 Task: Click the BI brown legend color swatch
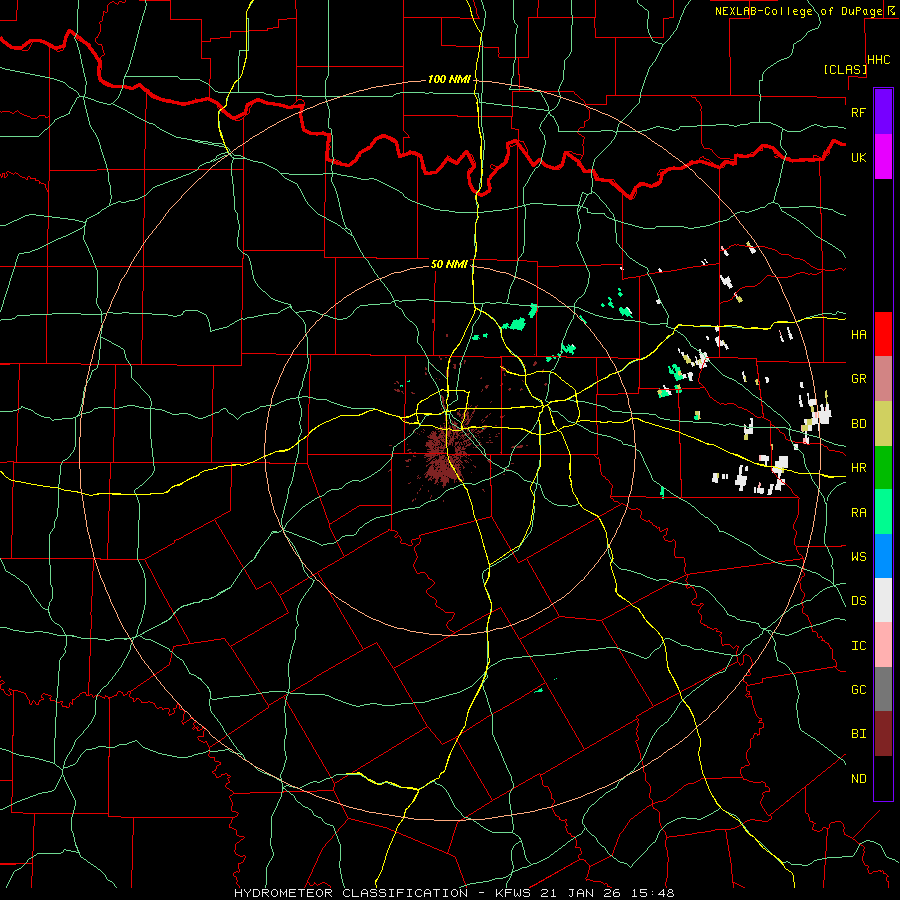point(883,734)
